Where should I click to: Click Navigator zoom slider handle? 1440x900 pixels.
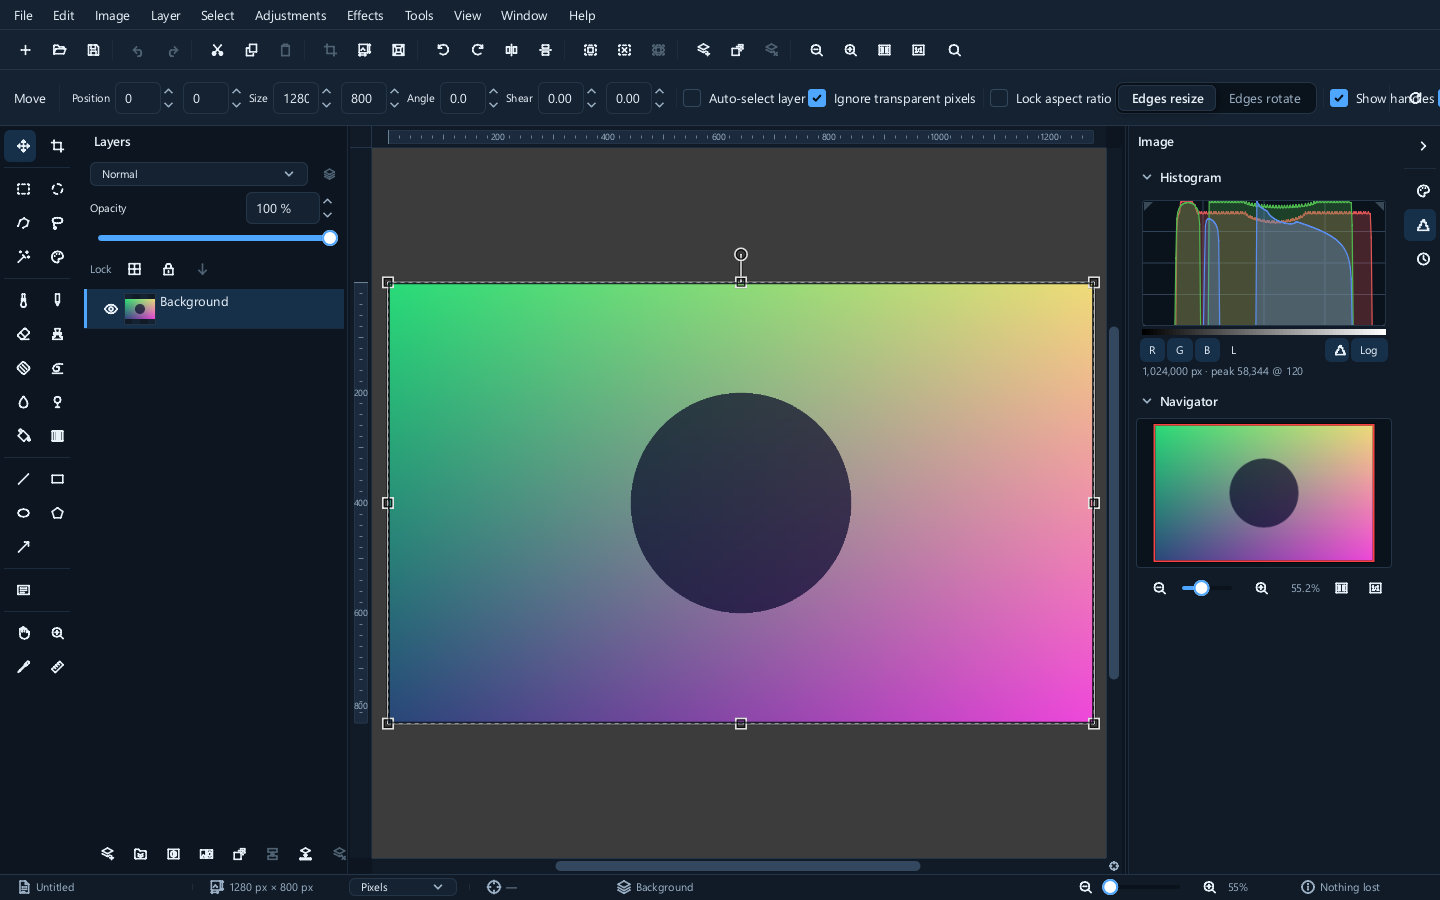(1201, 588)
